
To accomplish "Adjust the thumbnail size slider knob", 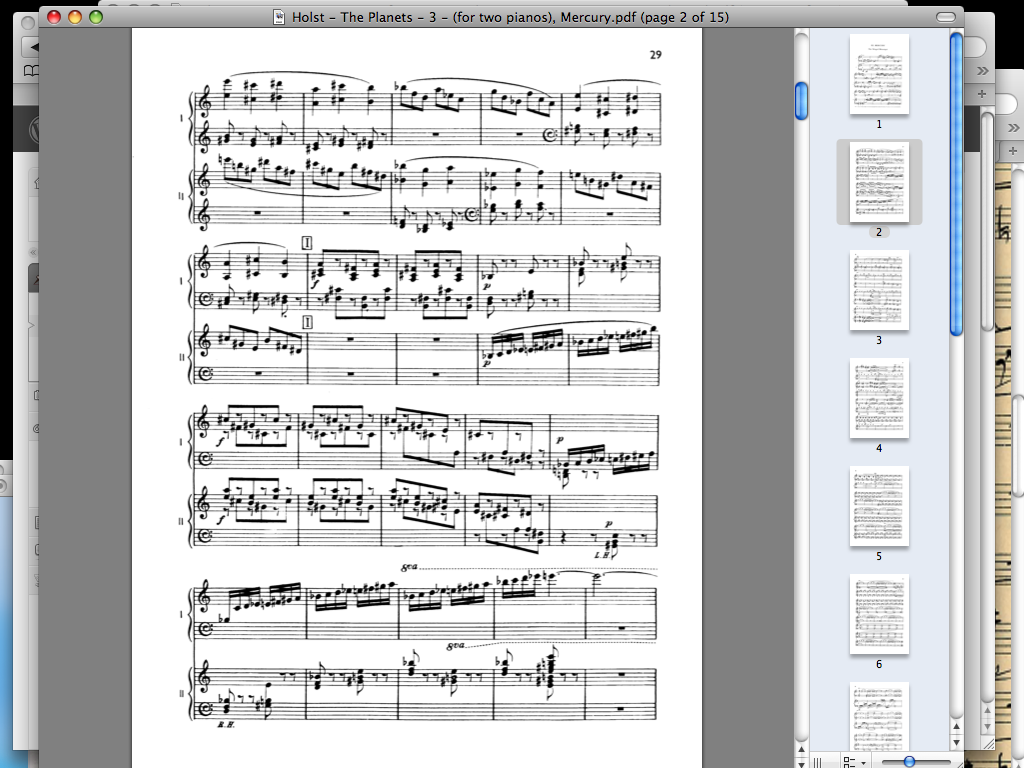I will click(x=908, y=761).
